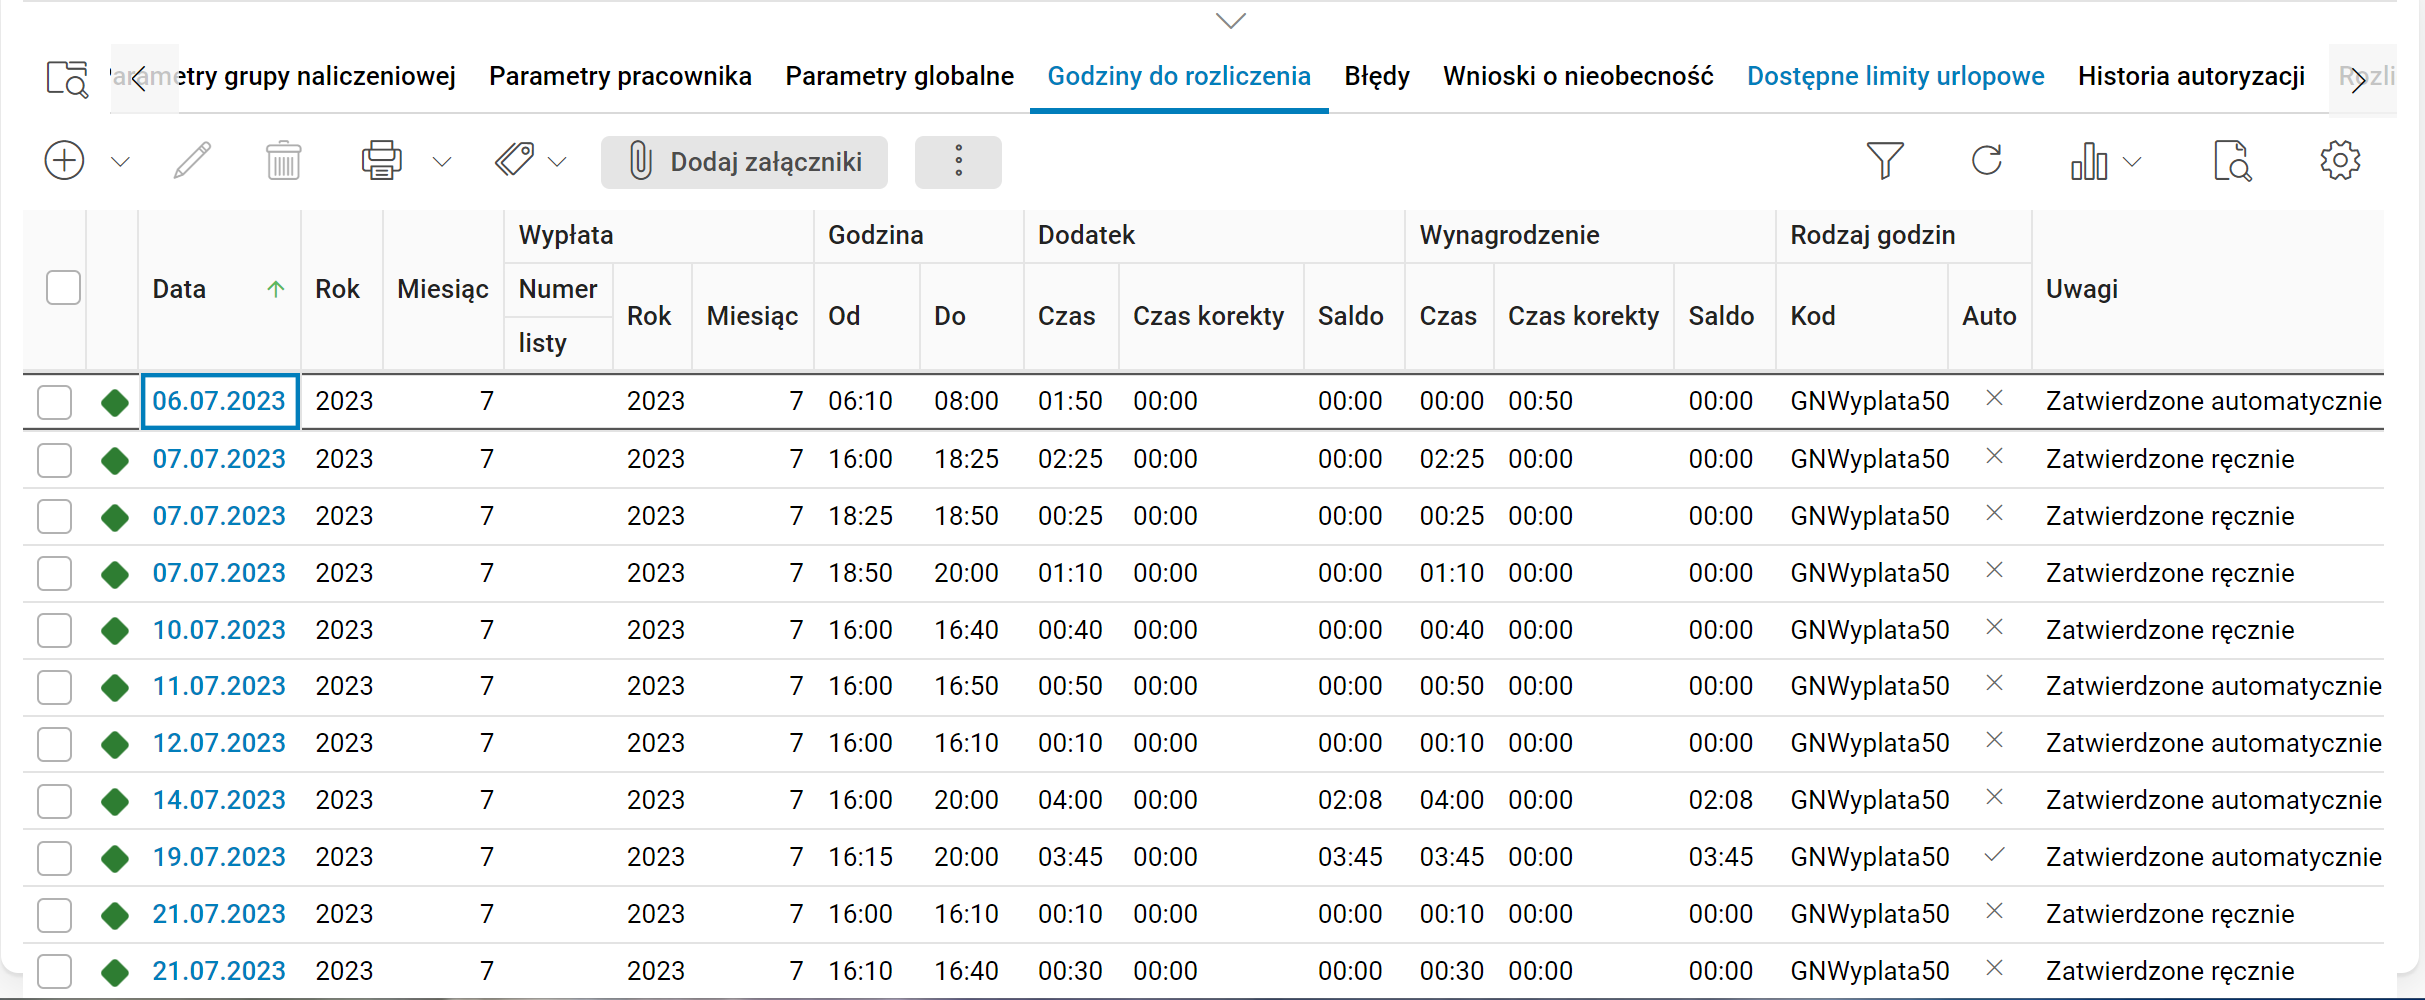Viewport: 2425px width, 1000px height.
Task: Open the filter funnel icon
Action: (x=1885, y=161)
